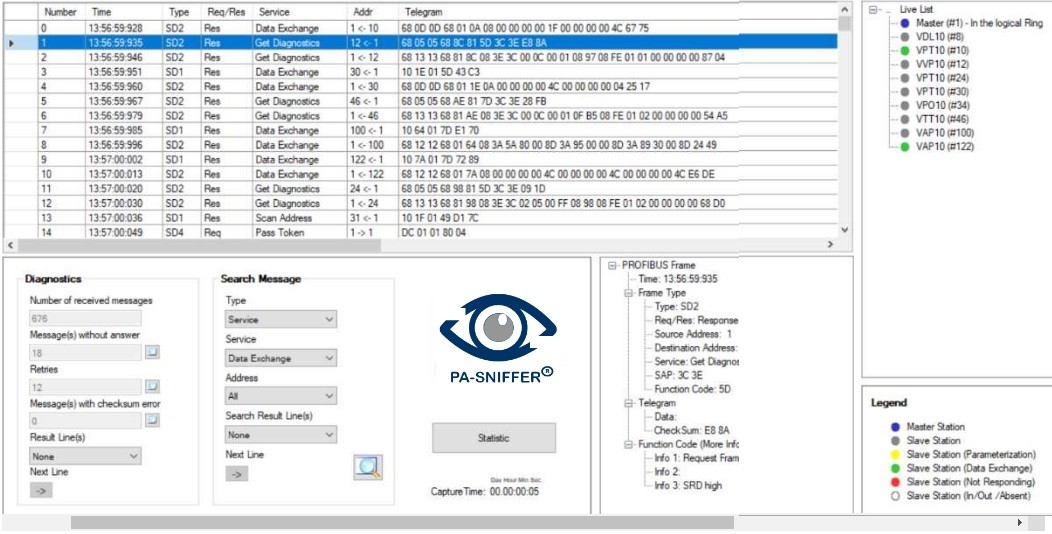Go to next line in Search Message

pyautogui.click(x=237, y=474)
